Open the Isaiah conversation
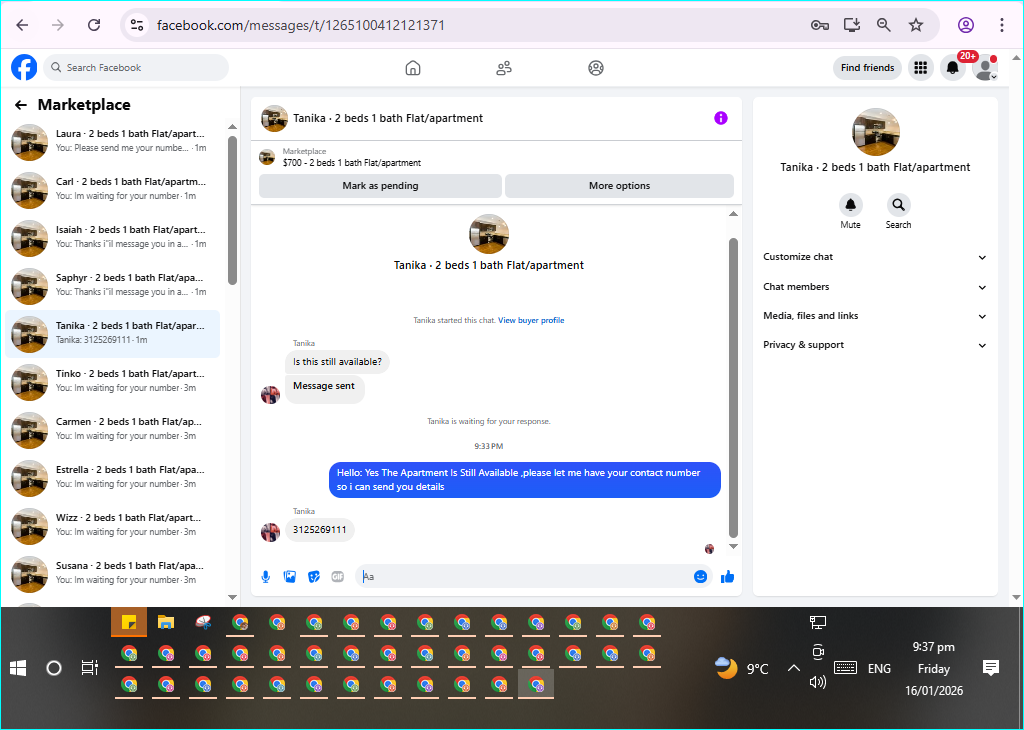 pyautogui.click(x=113, y=238)
